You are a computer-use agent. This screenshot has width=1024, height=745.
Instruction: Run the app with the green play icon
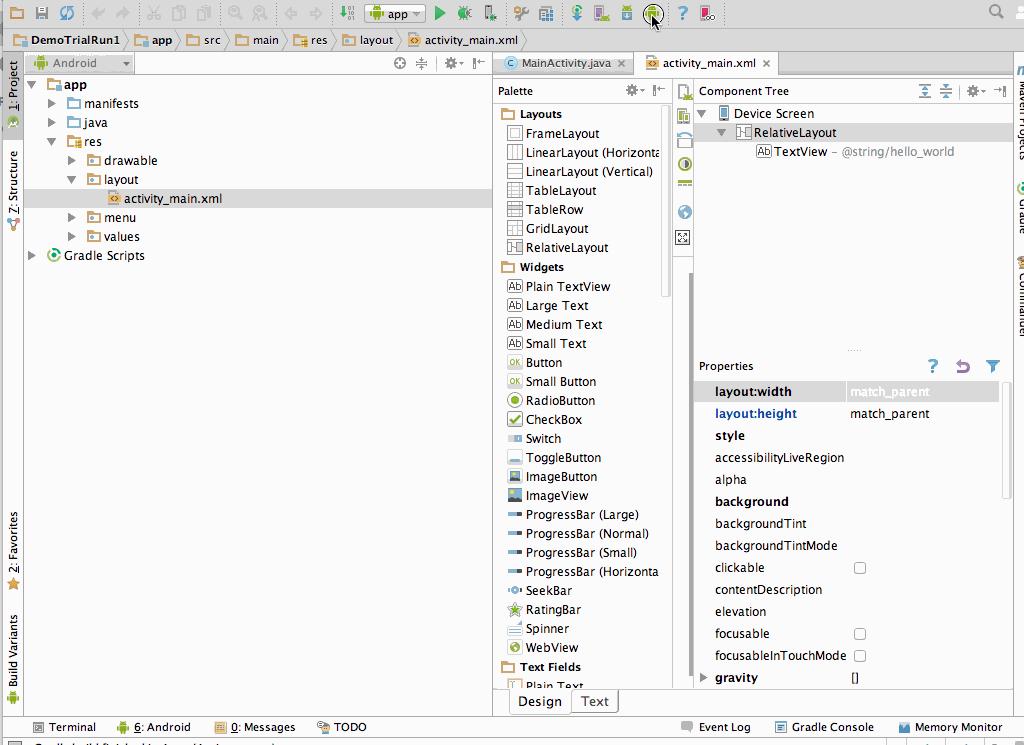click(440, 12)
